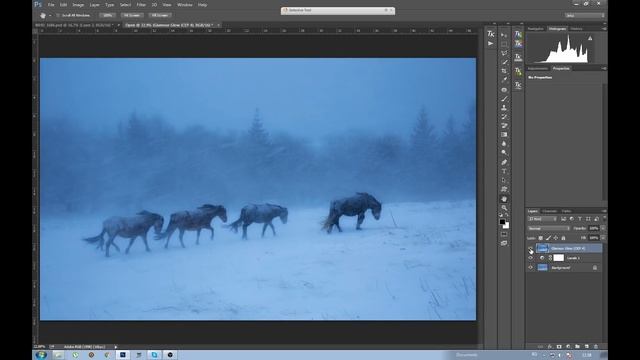The image size is (640, 360).
Task: Select the Dodge tool
Action: coord(504,153)
